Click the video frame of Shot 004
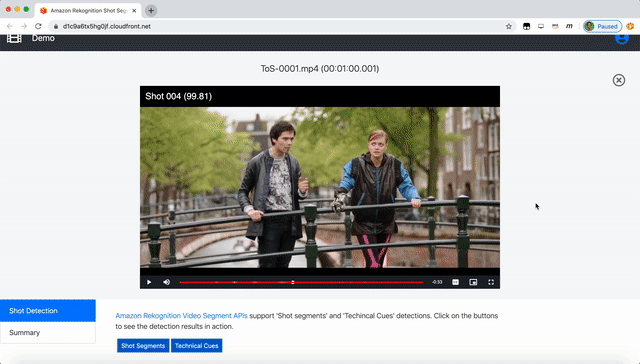The height and width of the screenshot is (364, 640). click(x=320, y=187)
